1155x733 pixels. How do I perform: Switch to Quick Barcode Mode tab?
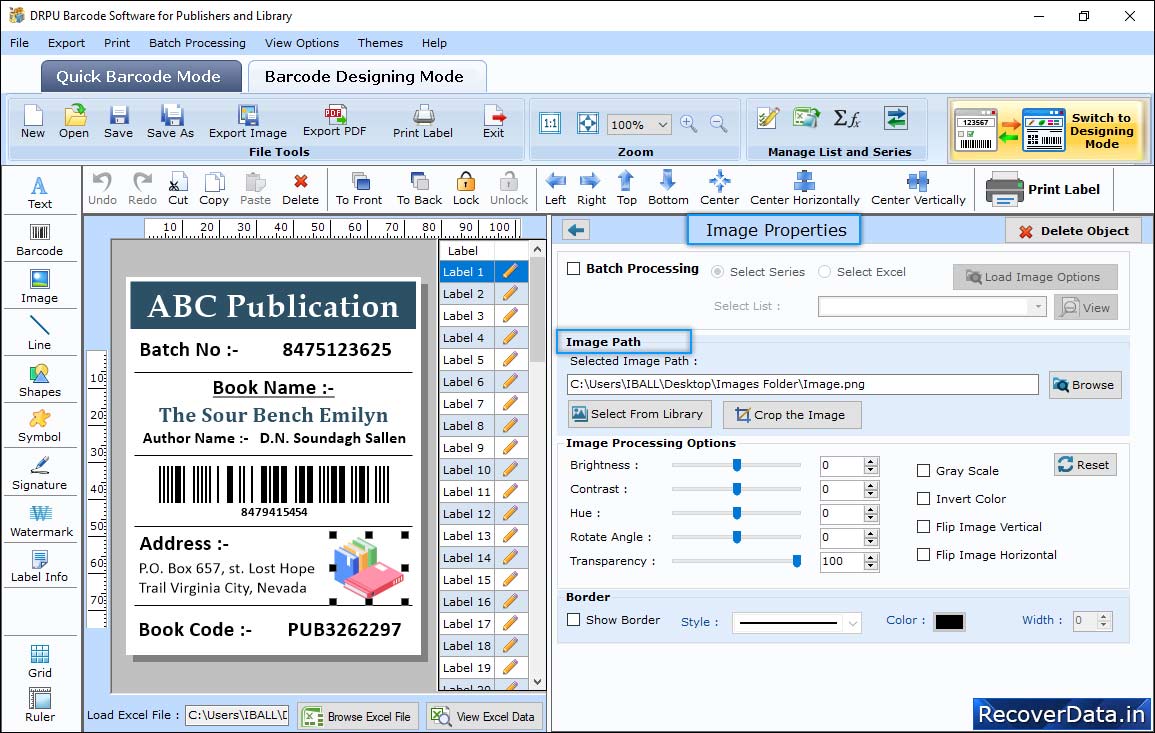[x=141, y=77]
